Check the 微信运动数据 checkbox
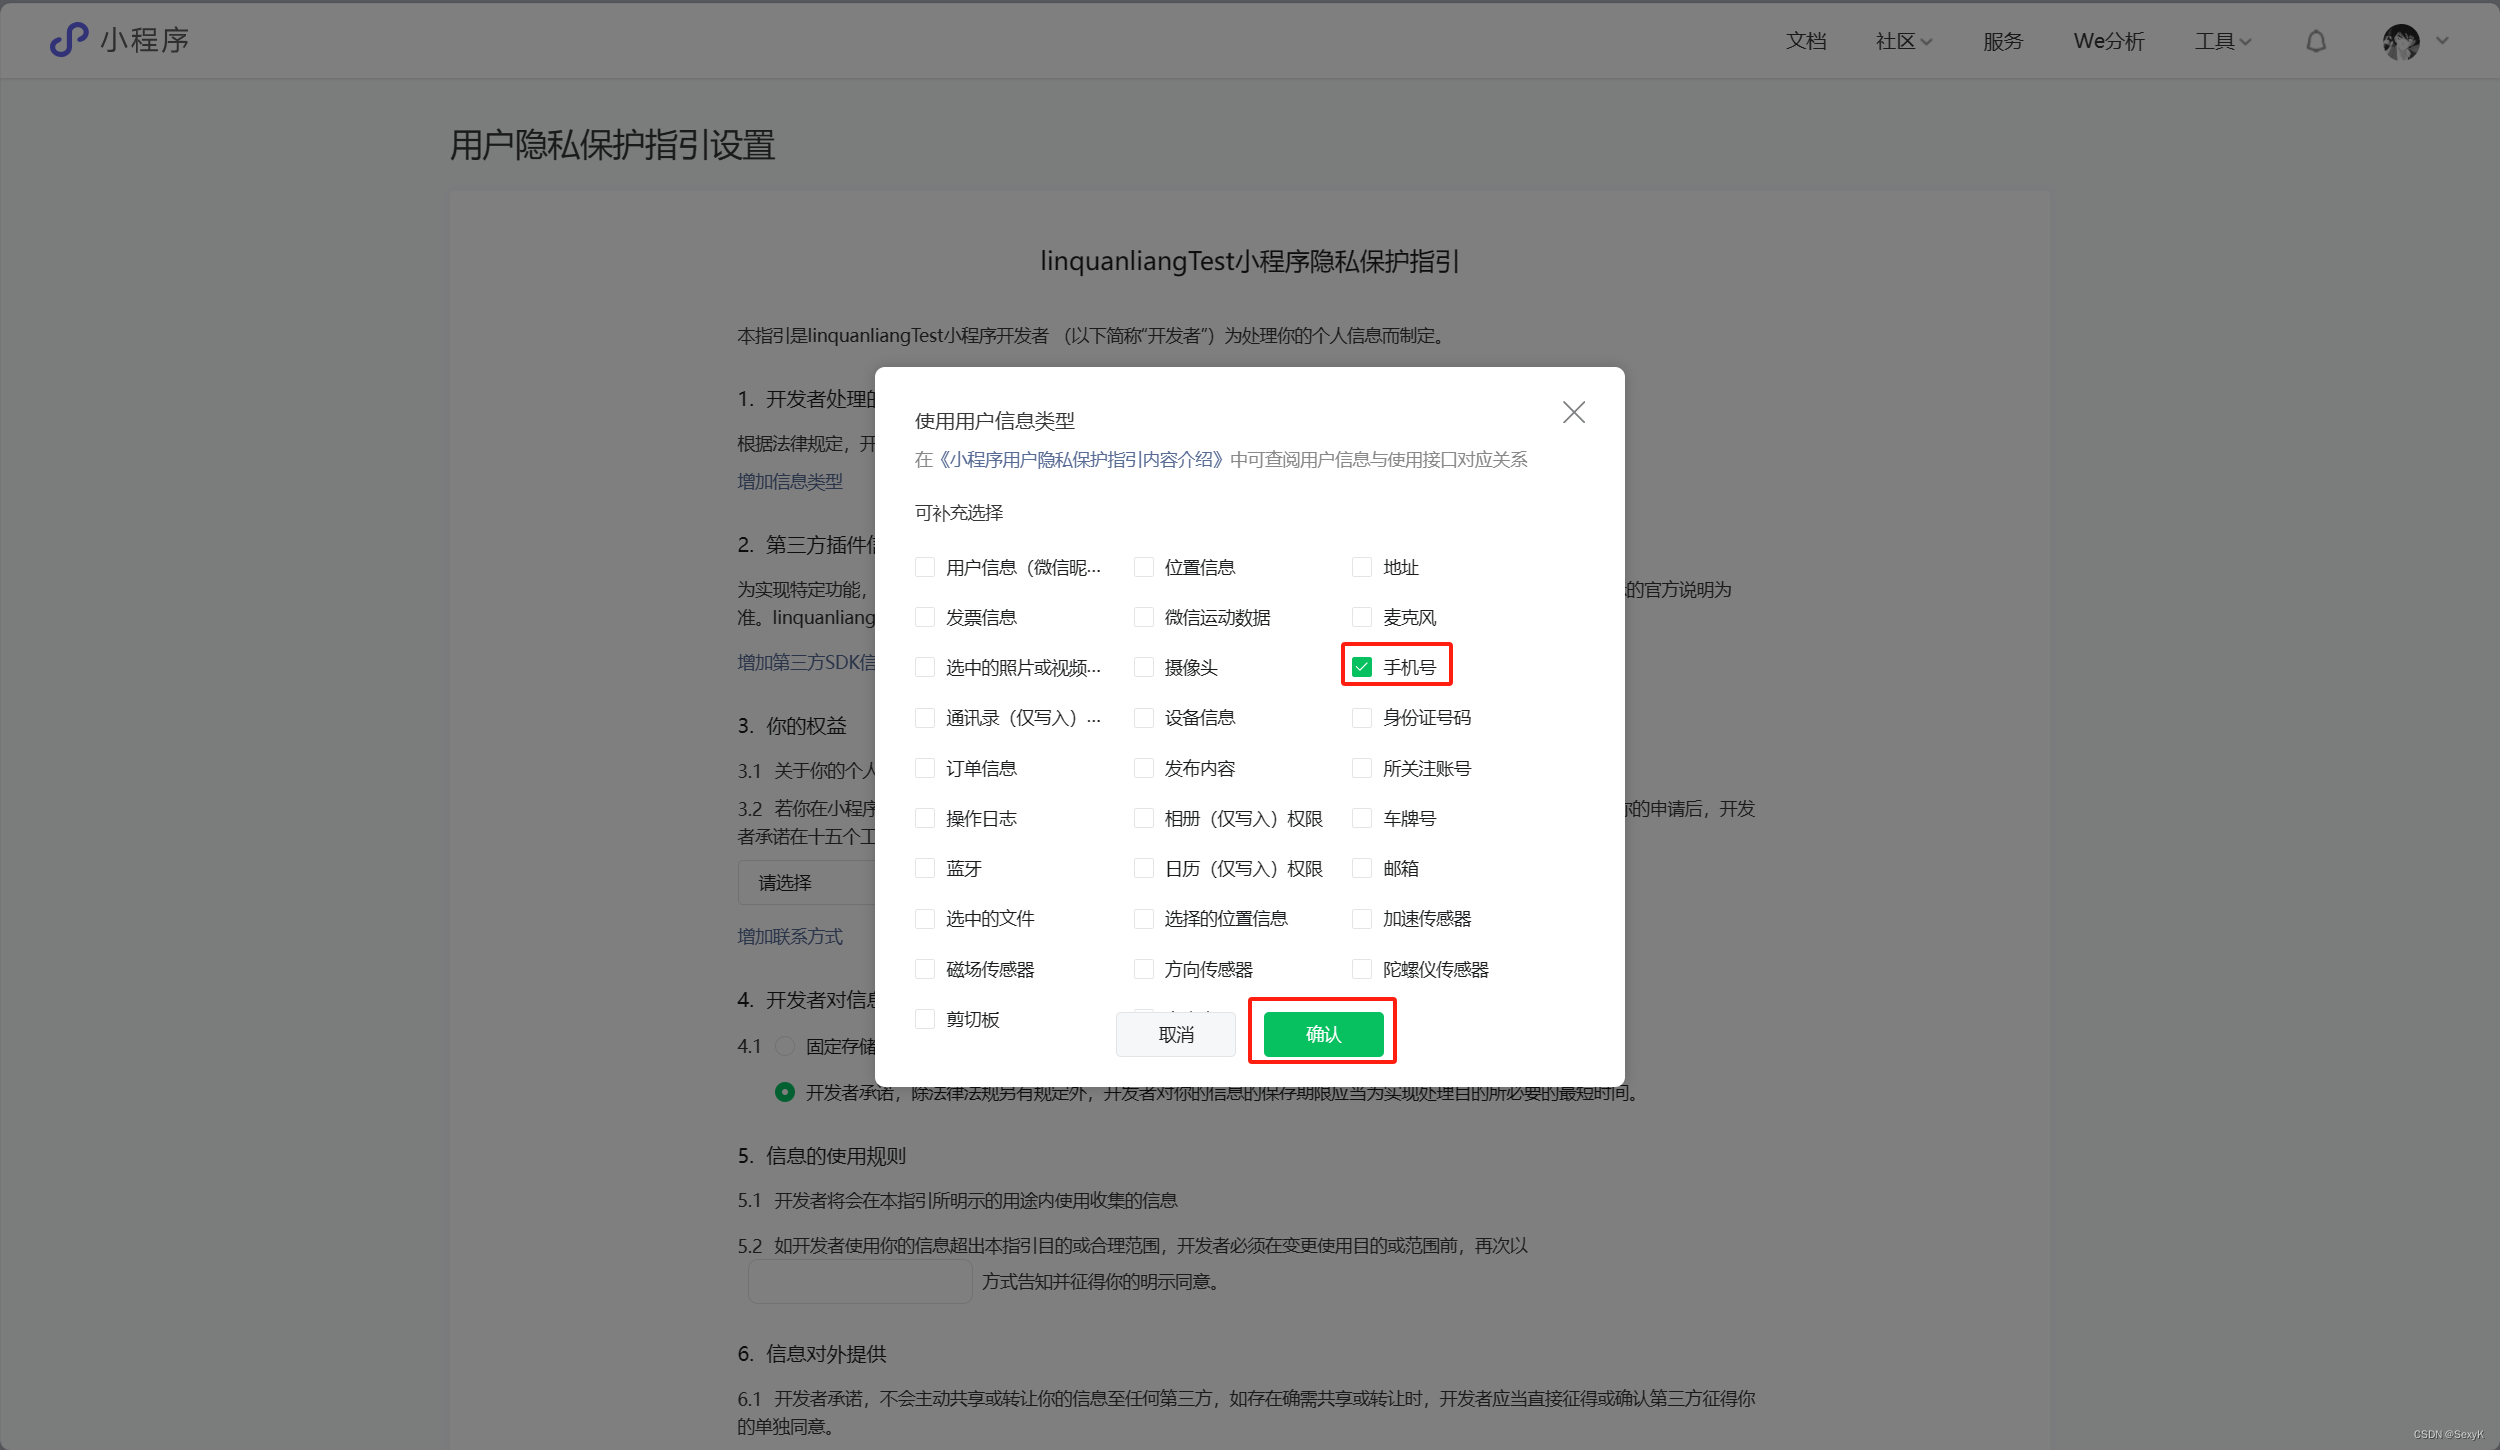Image resolution: width=2500 pixels, height=1450 pixels. click(x=1144, y=617)
